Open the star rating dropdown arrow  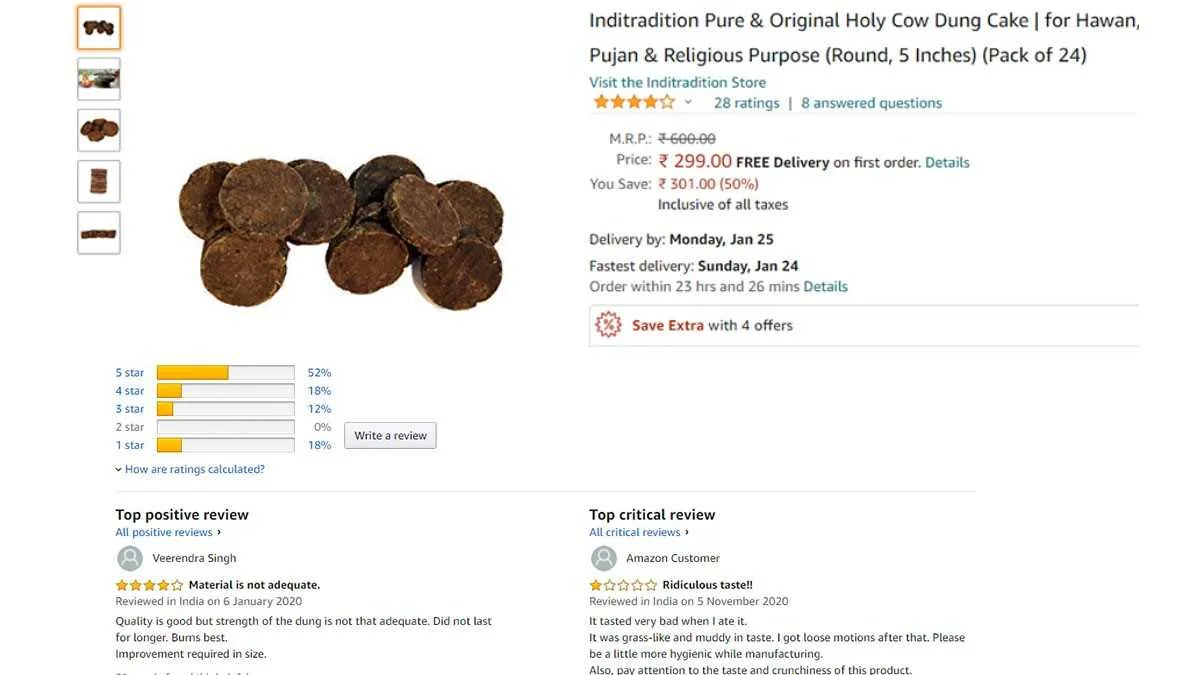coord(688,103)
